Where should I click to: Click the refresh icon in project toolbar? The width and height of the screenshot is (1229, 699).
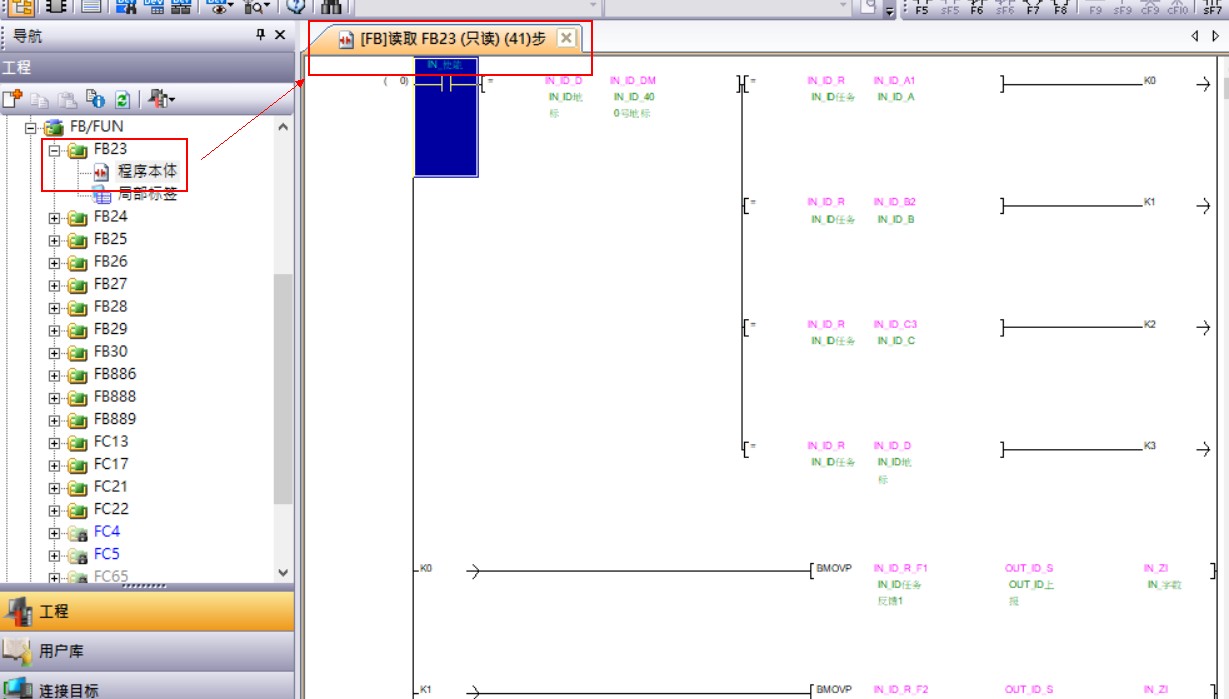(x=122, y=99)
